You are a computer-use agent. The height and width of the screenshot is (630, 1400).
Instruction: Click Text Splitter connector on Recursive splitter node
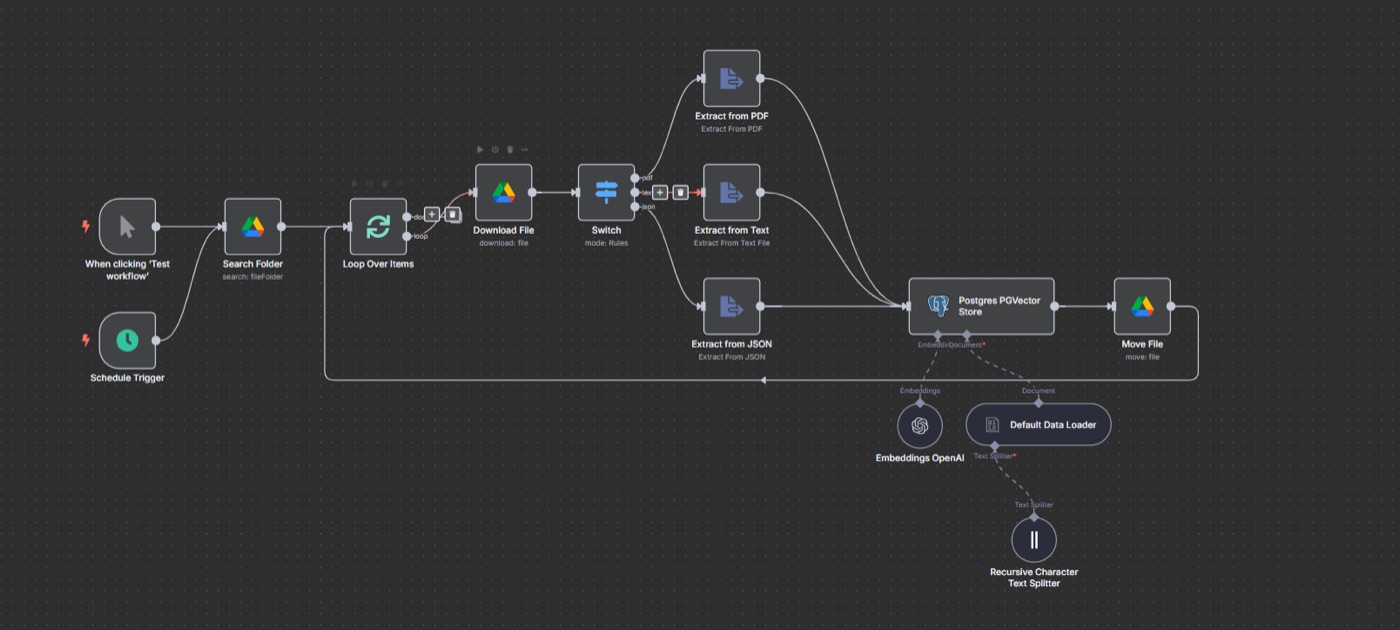tap(1034, 517)
